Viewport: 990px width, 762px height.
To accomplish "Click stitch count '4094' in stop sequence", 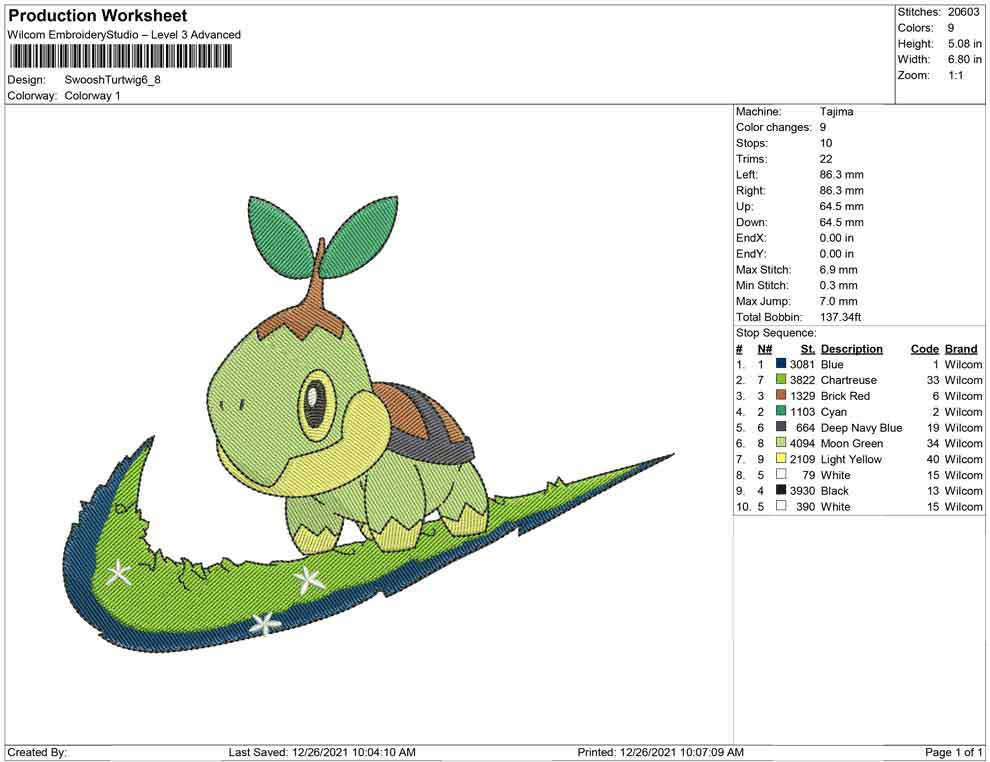I will point(802,443).
